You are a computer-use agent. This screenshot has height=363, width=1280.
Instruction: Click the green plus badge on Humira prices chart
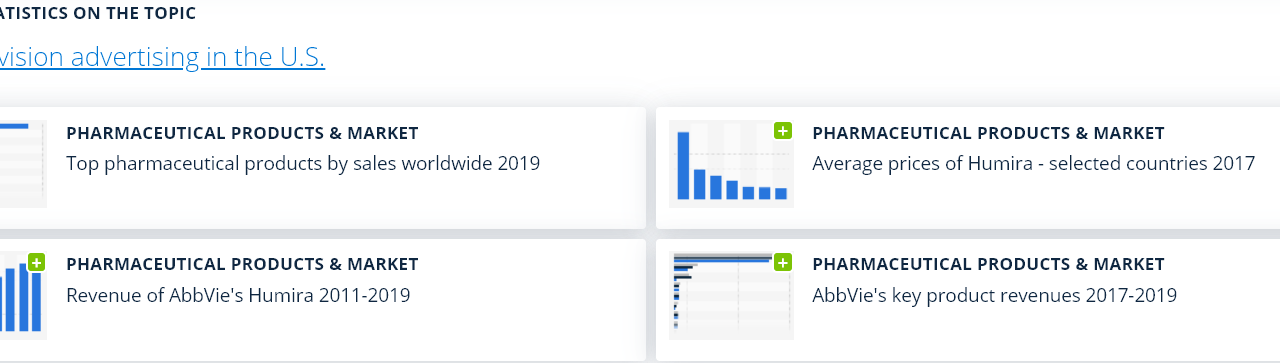coord(783,131)
